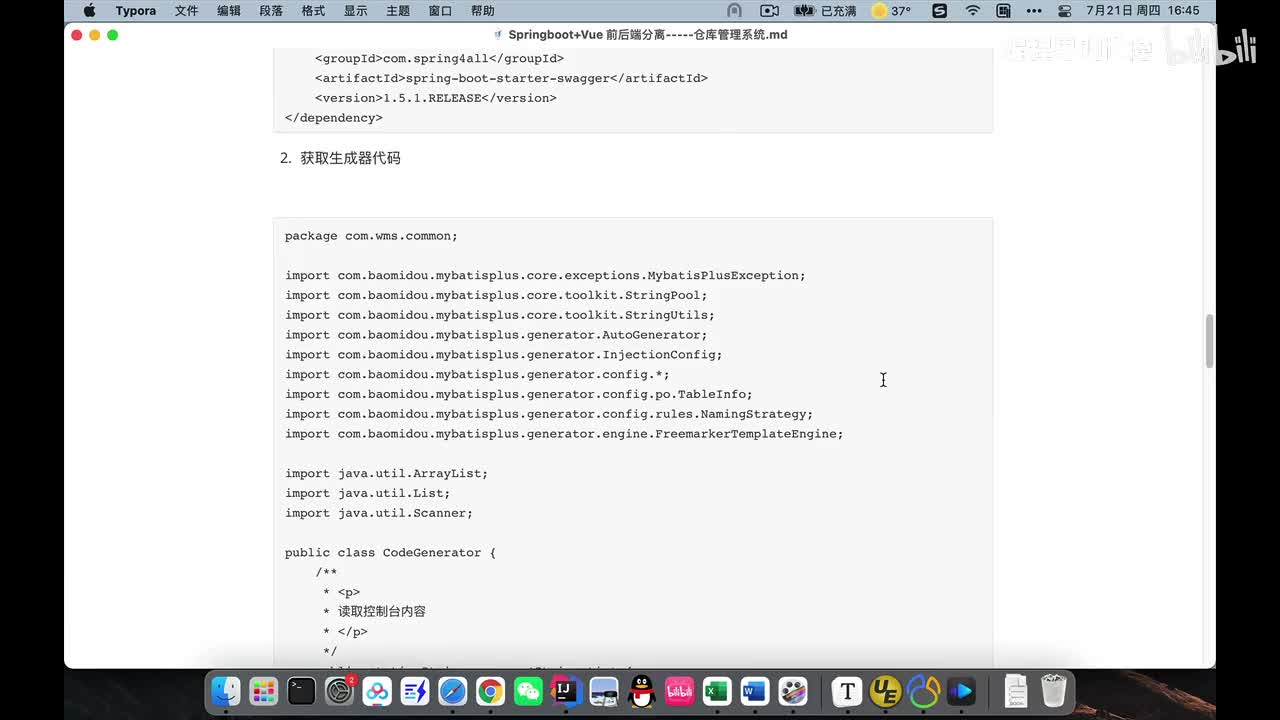Click the version 1.5.1.RELEASE line
1280x720 pixels.
tap(436, 98)
